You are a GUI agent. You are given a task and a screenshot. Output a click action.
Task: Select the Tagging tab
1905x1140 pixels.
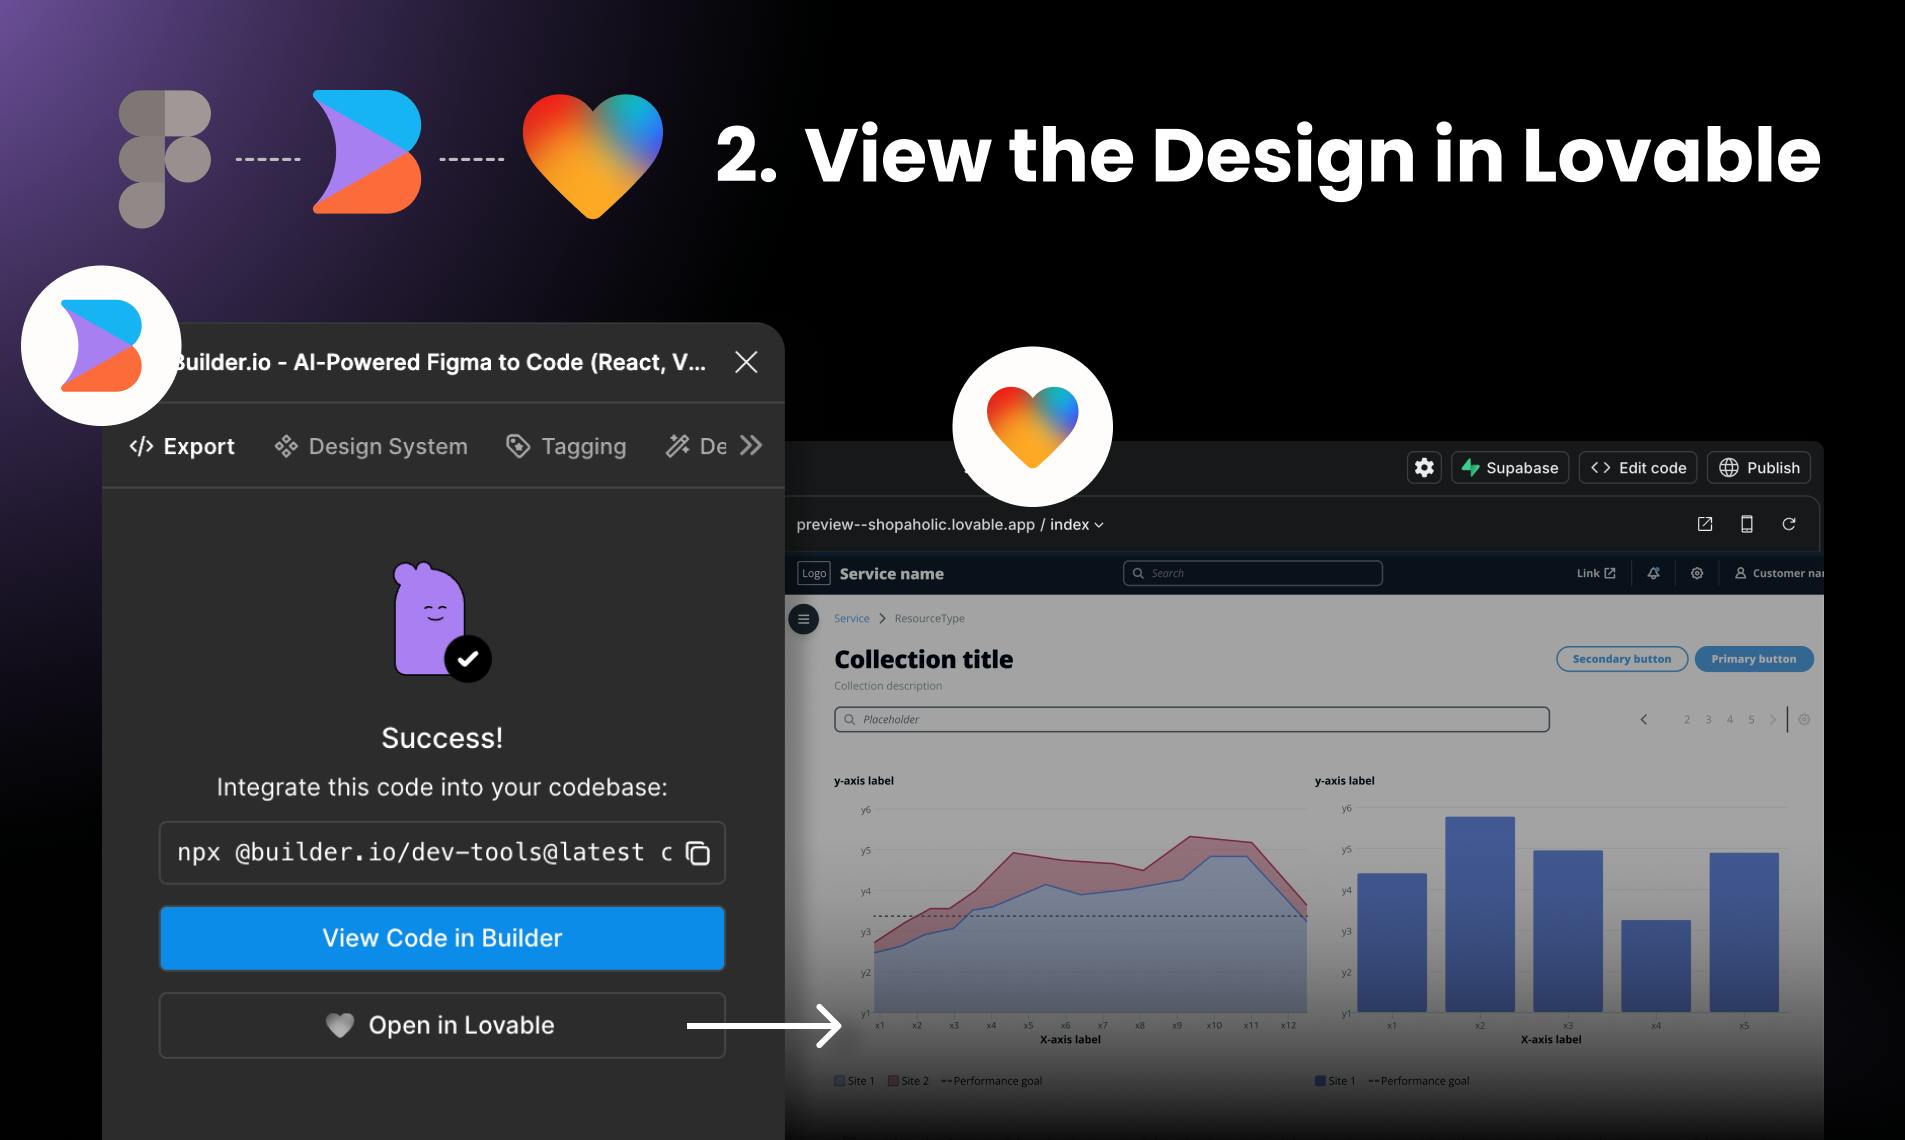(566, 446)
